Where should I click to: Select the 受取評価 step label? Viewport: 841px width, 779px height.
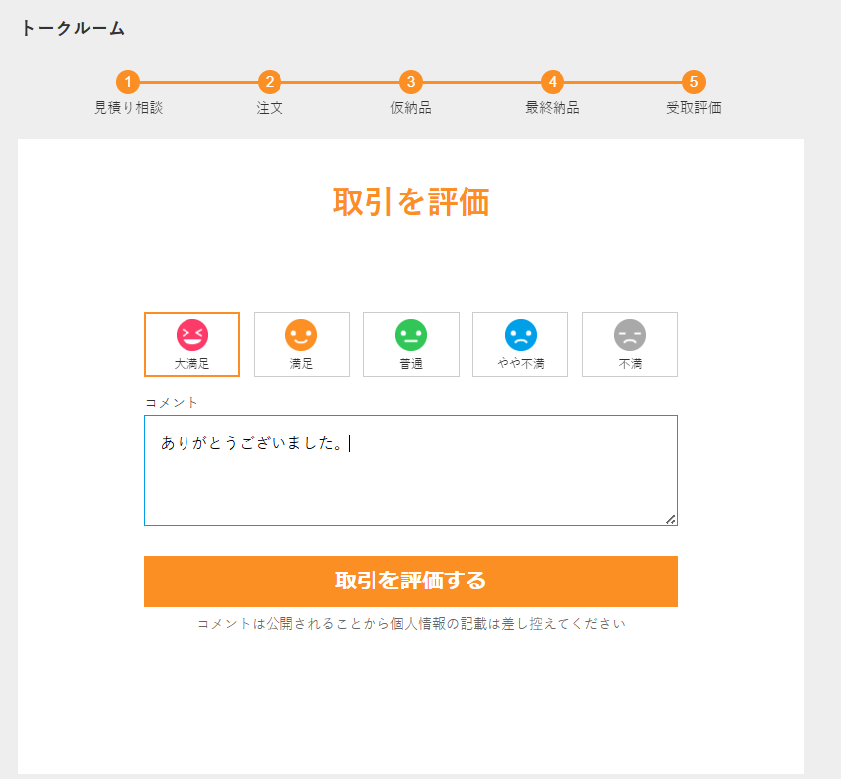(x=694, y=108)
